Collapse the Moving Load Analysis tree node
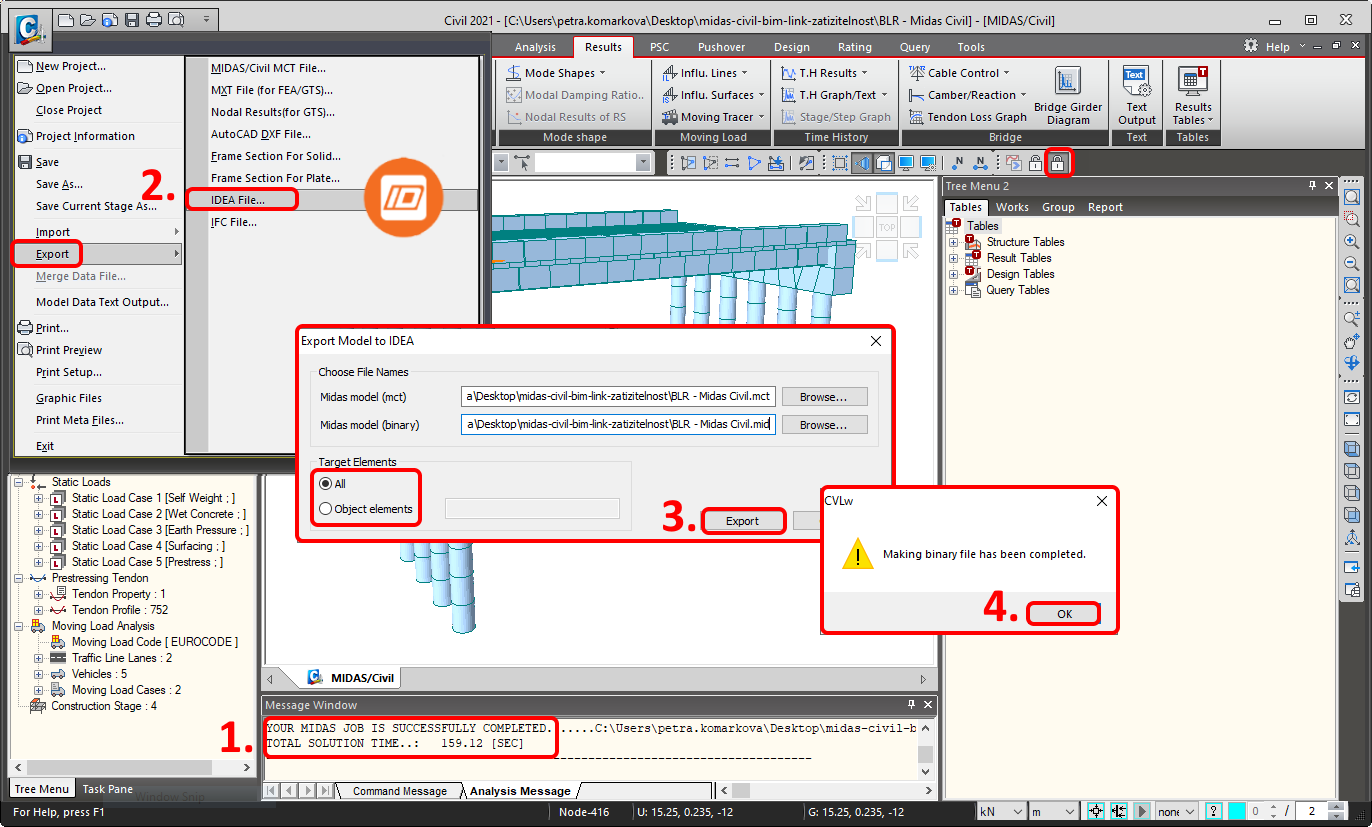Viewport: 1372px width, 827px height. coord(19,626)
